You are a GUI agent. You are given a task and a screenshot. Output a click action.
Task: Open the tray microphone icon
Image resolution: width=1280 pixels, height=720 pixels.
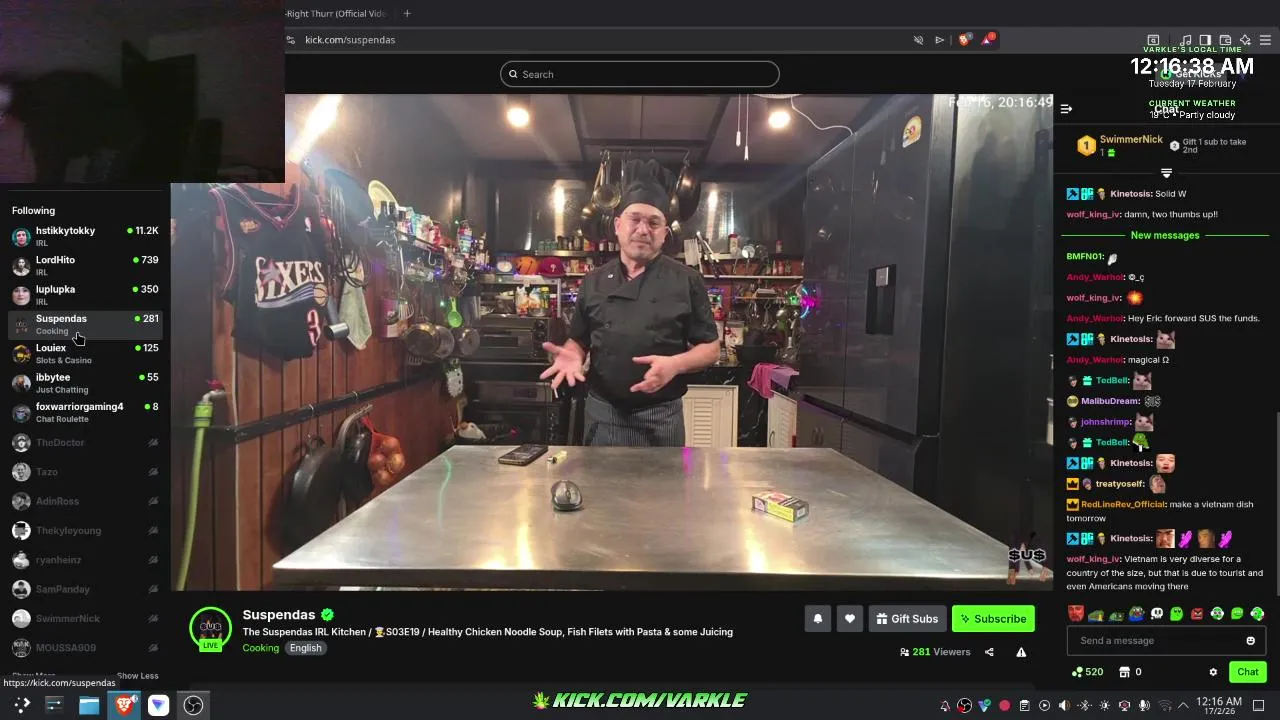pos(1144,705)
